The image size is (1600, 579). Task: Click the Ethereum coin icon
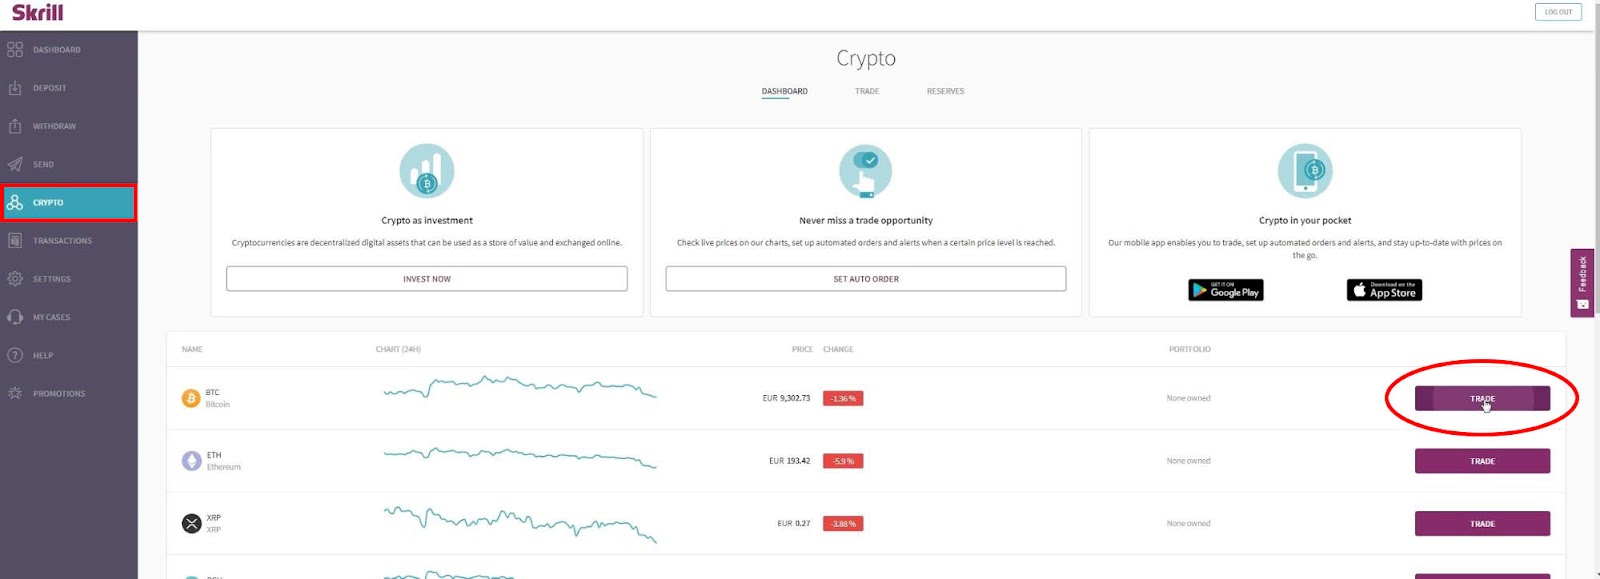(x=191, y=461)
